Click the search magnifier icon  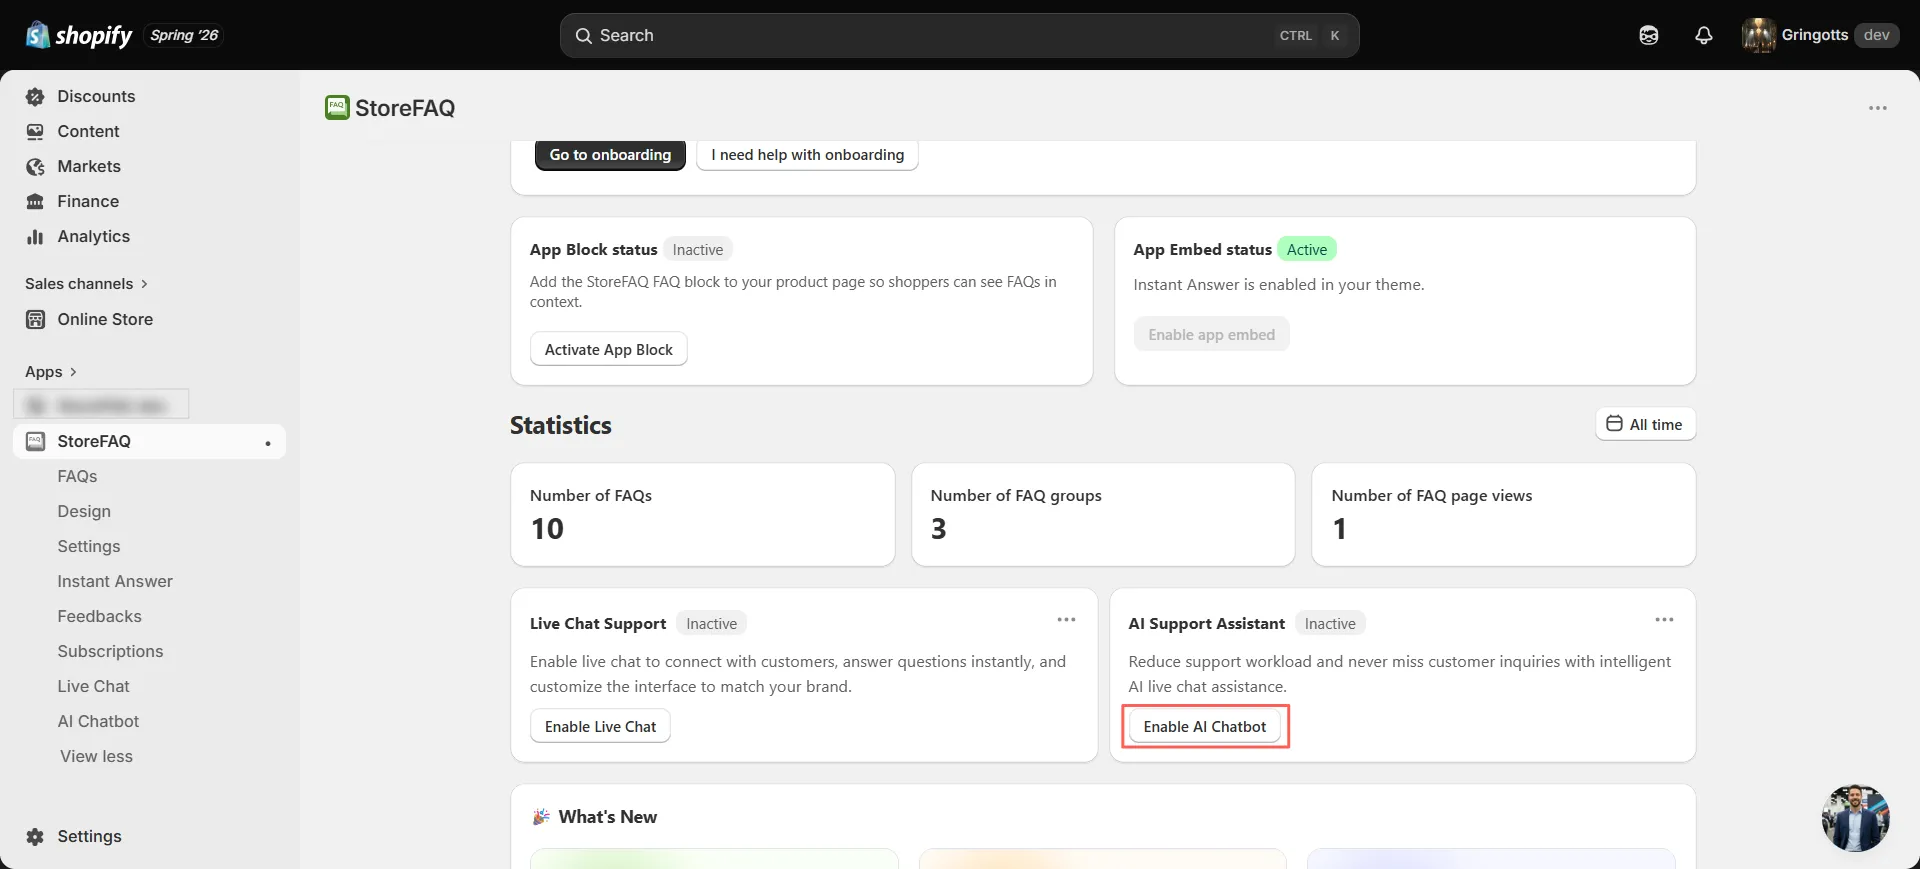(584, 35)
